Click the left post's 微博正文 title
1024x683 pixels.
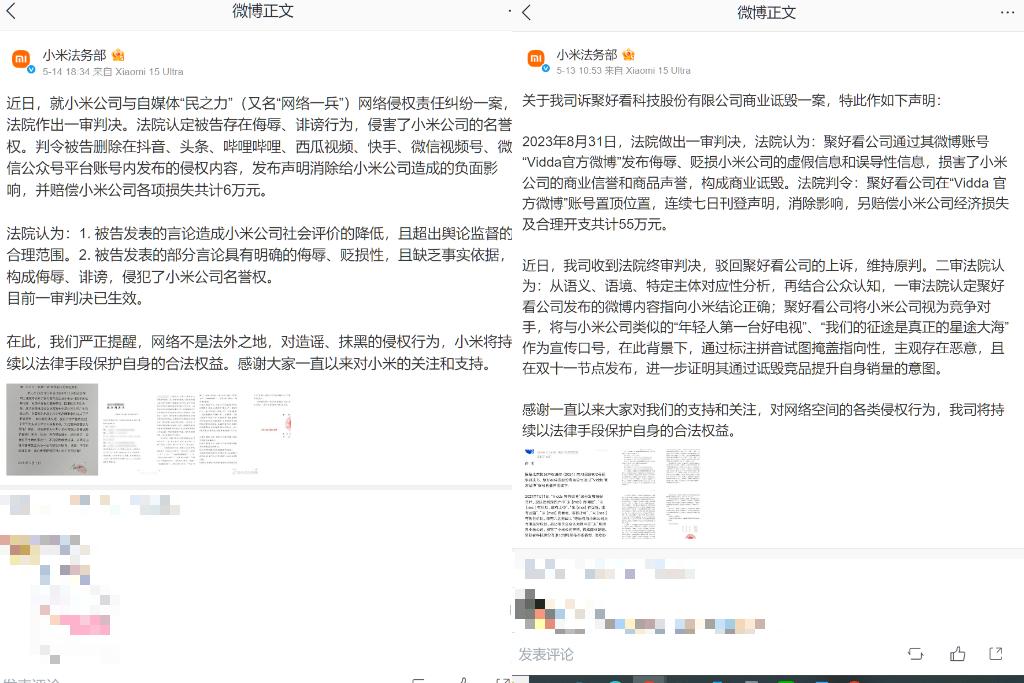click(263, 11)
